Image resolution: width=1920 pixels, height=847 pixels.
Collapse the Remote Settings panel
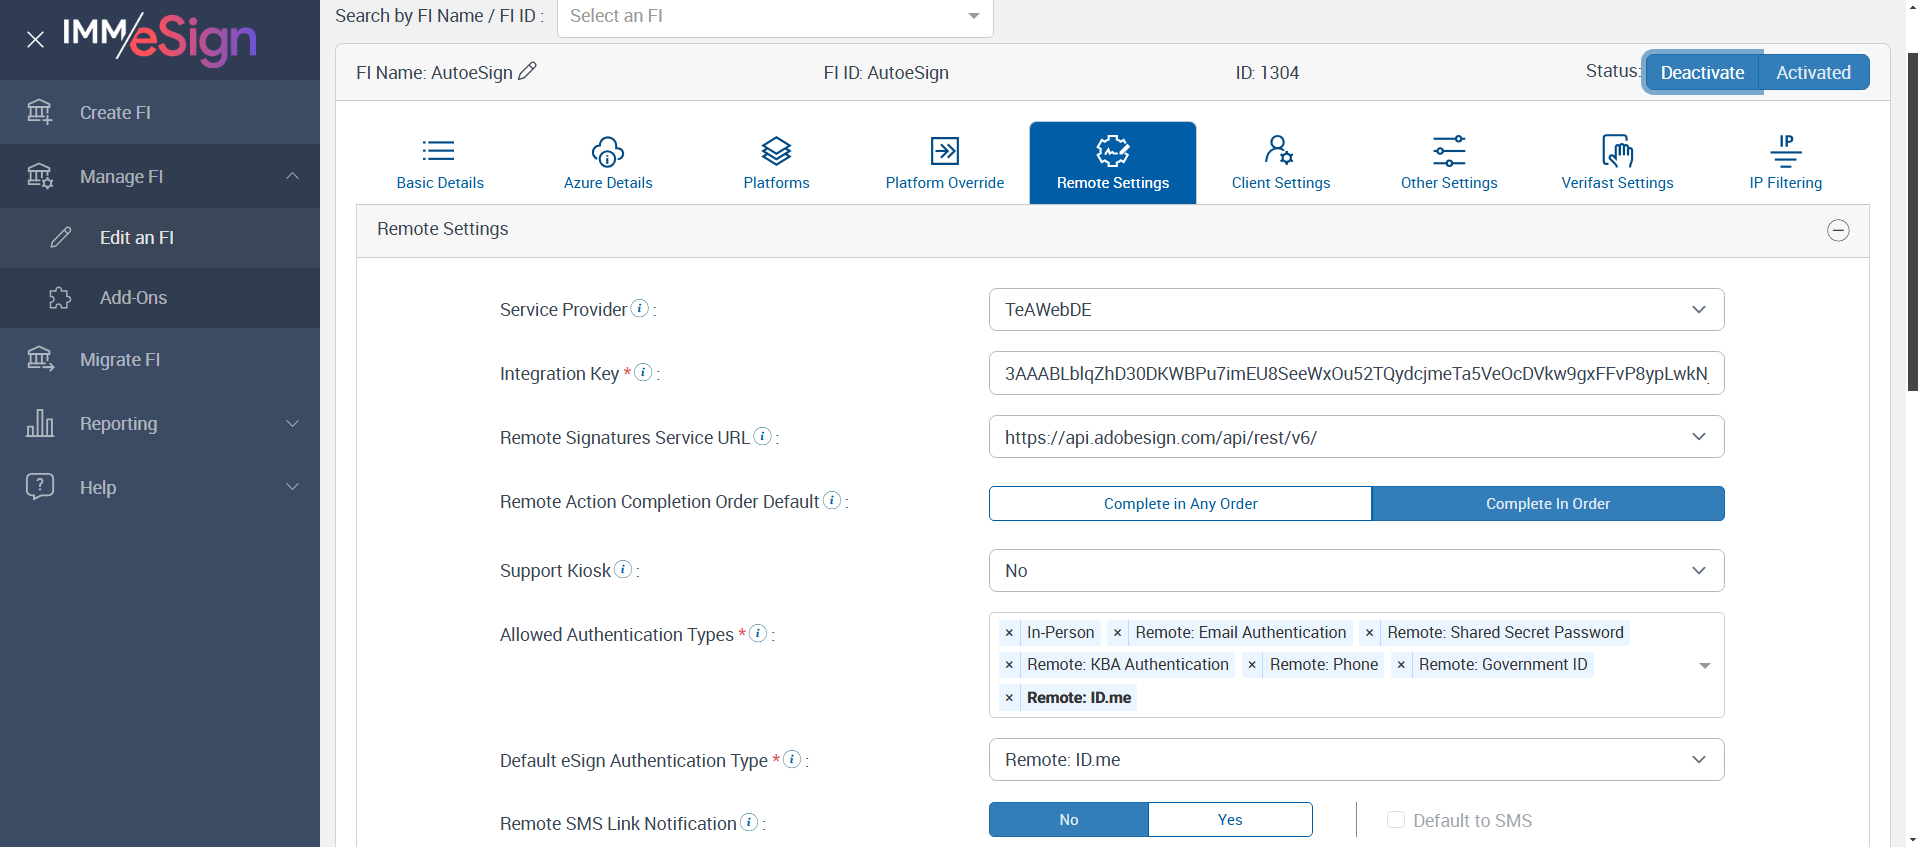[x=1838, y=230]
